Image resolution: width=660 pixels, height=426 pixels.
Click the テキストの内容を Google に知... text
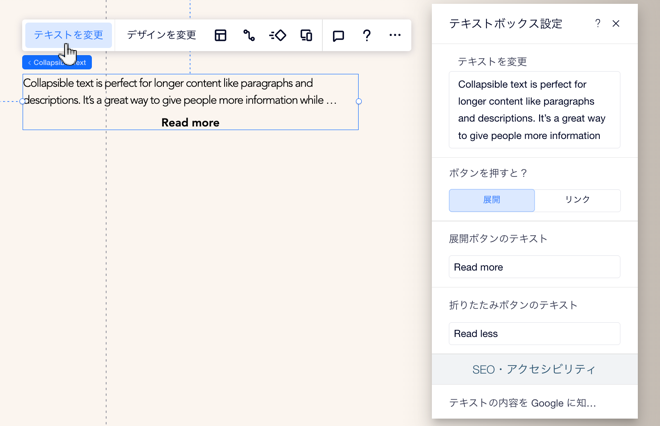522,403
